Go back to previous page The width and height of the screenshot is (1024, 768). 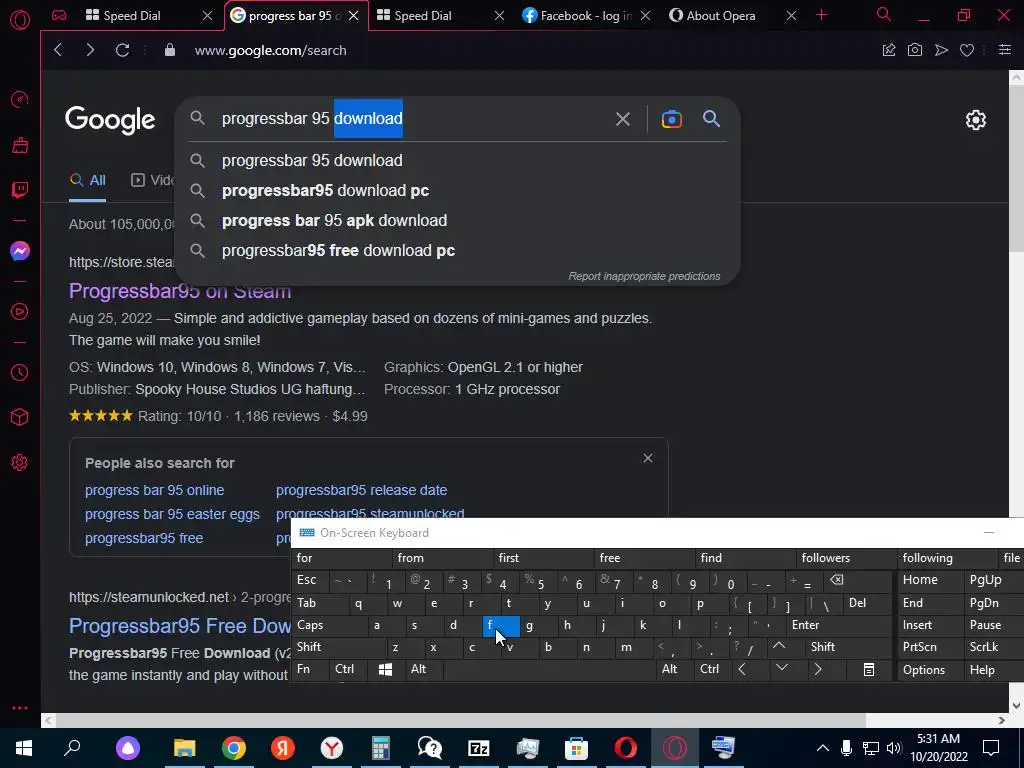[58, 50]
